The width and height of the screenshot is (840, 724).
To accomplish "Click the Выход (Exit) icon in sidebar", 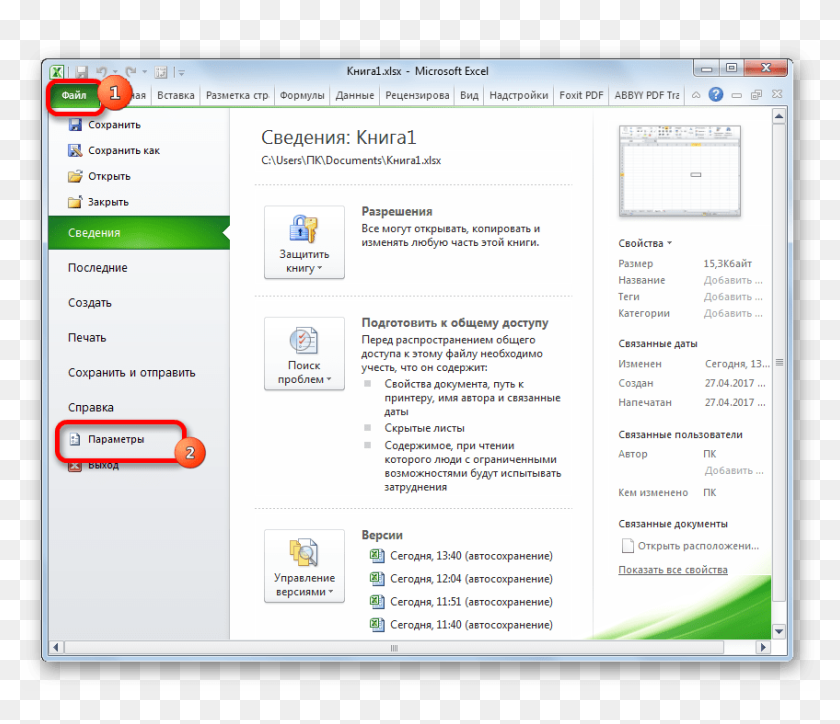I will click(75, 465).
